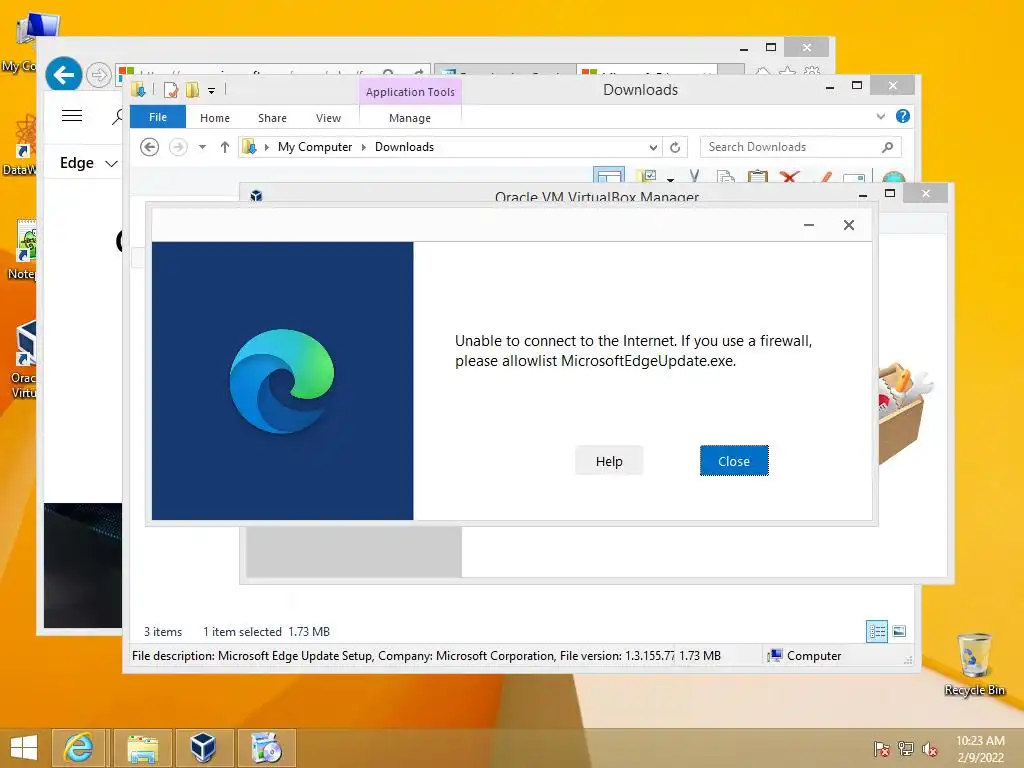
Task: Open the Action Center flag in tray
Action: (881, 748)
